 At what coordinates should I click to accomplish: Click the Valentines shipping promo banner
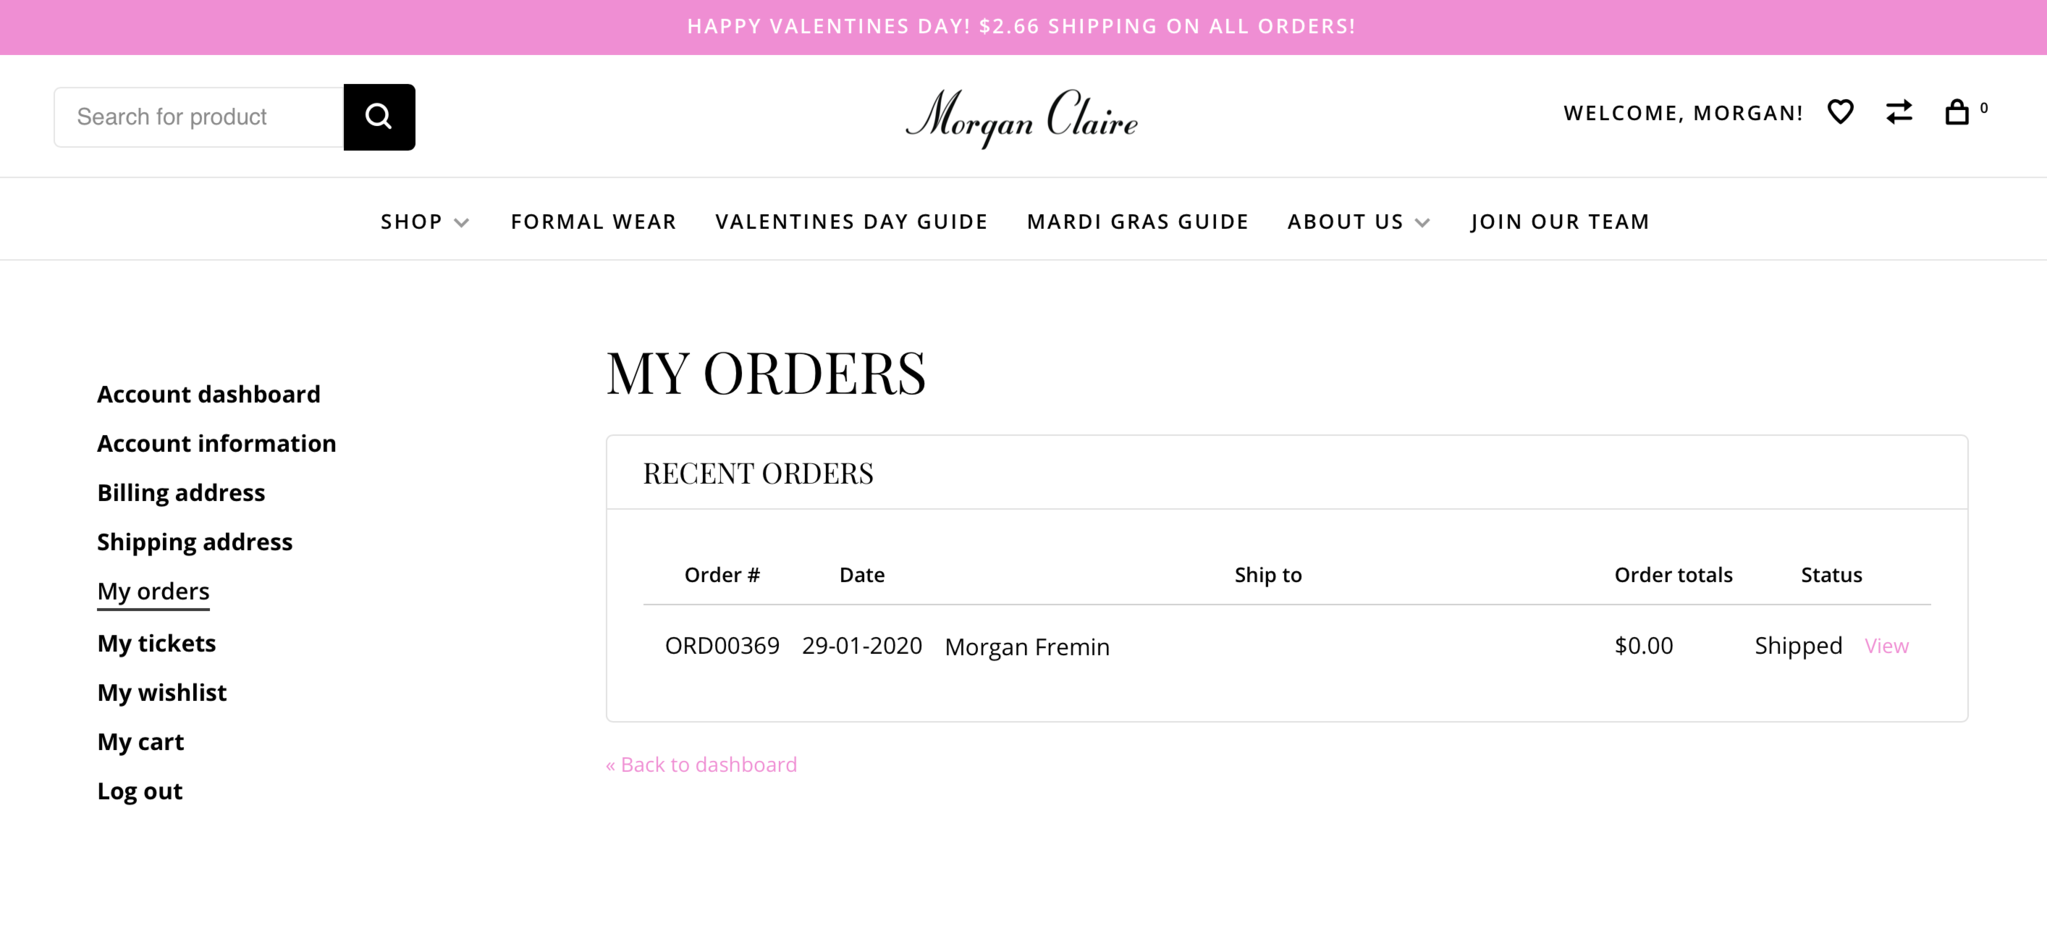tap(1022, 27)
